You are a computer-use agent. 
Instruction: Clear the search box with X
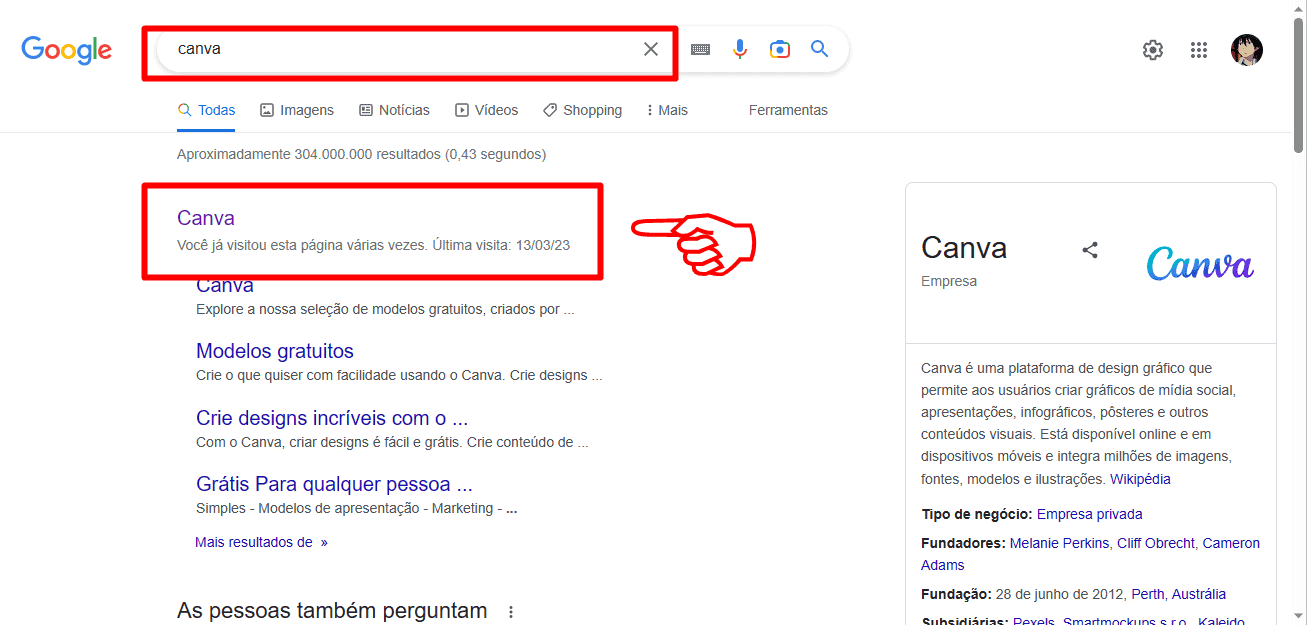click(x=651, y=49)
